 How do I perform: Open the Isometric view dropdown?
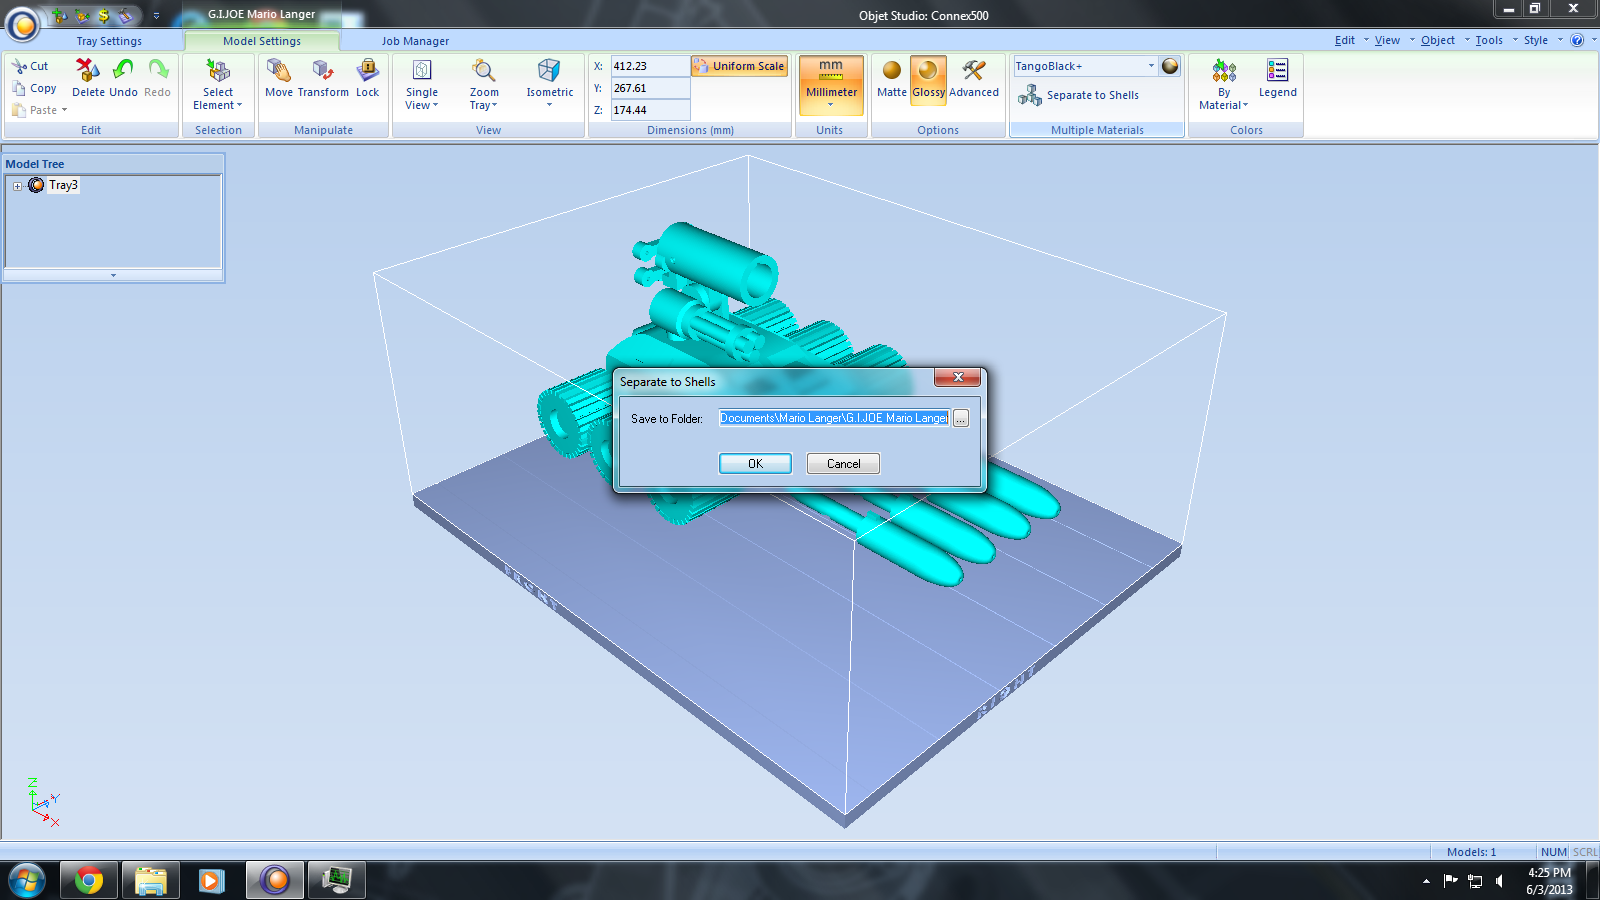[x=550, y=84]
